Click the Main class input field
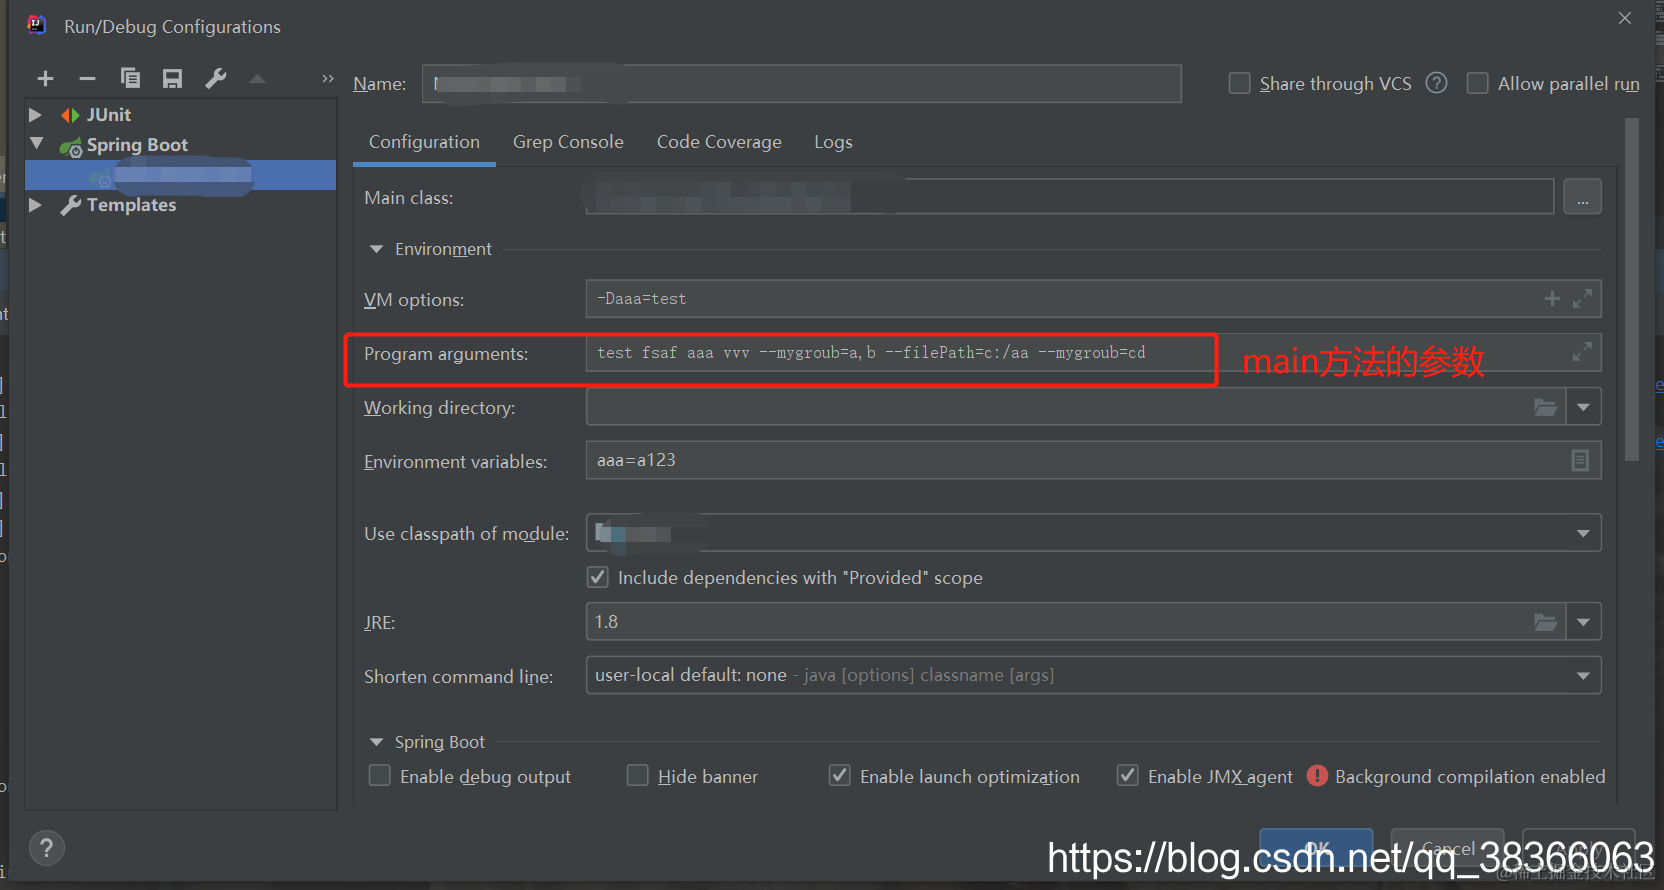Image resolution: width=1664 pixels, height=890 pixels. coord(1069,197)
